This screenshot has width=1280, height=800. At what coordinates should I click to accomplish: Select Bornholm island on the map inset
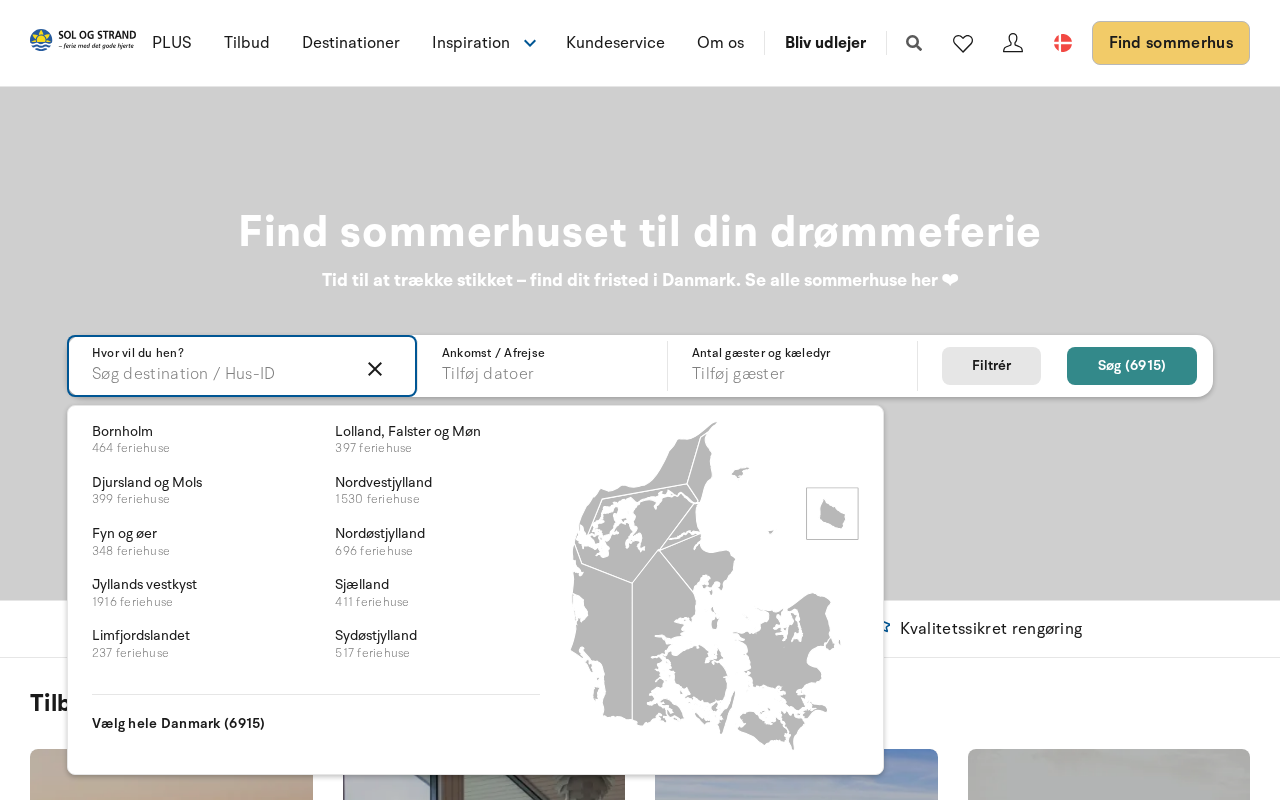832,514
